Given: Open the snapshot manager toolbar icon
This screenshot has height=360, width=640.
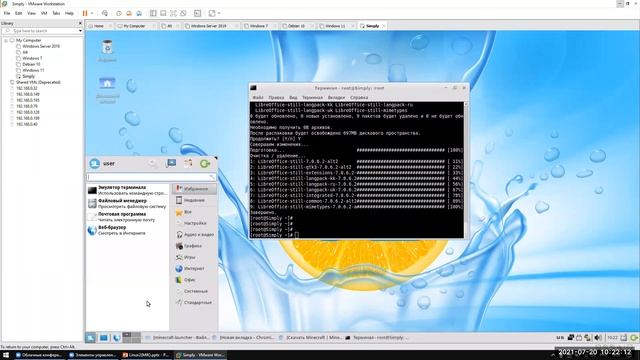Looking at the screenshot, I should 139,13.
